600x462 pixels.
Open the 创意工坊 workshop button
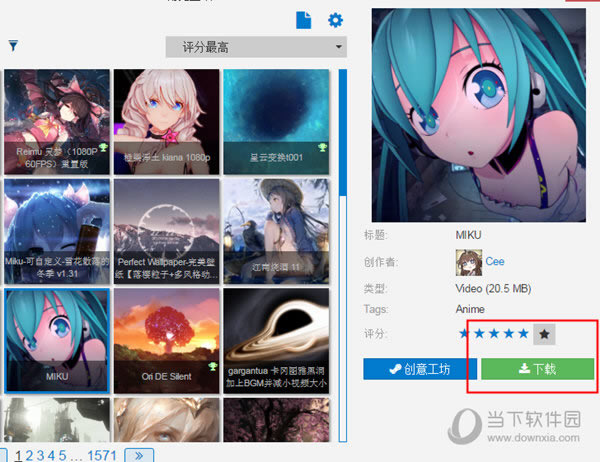click(x=420, y=369)
